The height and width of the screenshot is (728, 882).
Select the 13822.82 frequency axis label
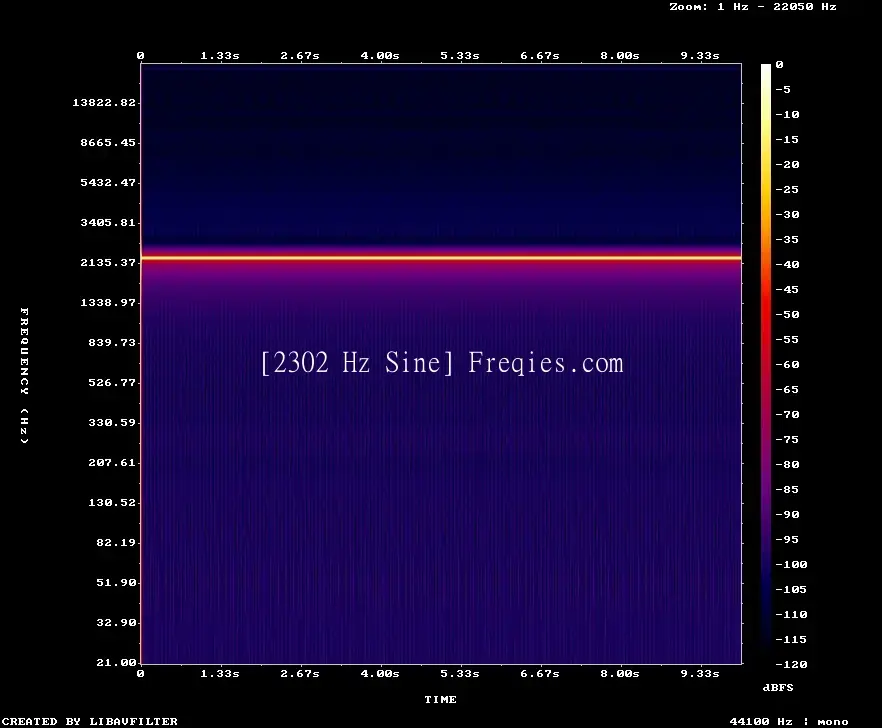(x=104, y=102)
